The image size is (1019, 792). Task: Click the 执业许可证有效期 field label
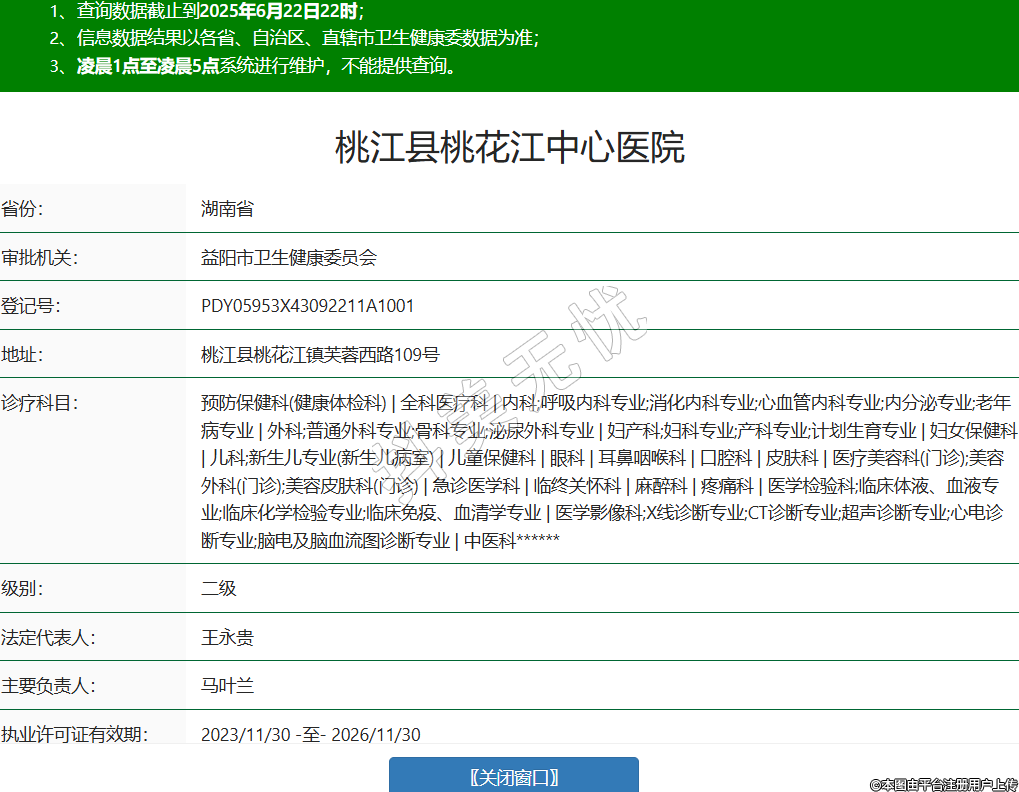74,734
